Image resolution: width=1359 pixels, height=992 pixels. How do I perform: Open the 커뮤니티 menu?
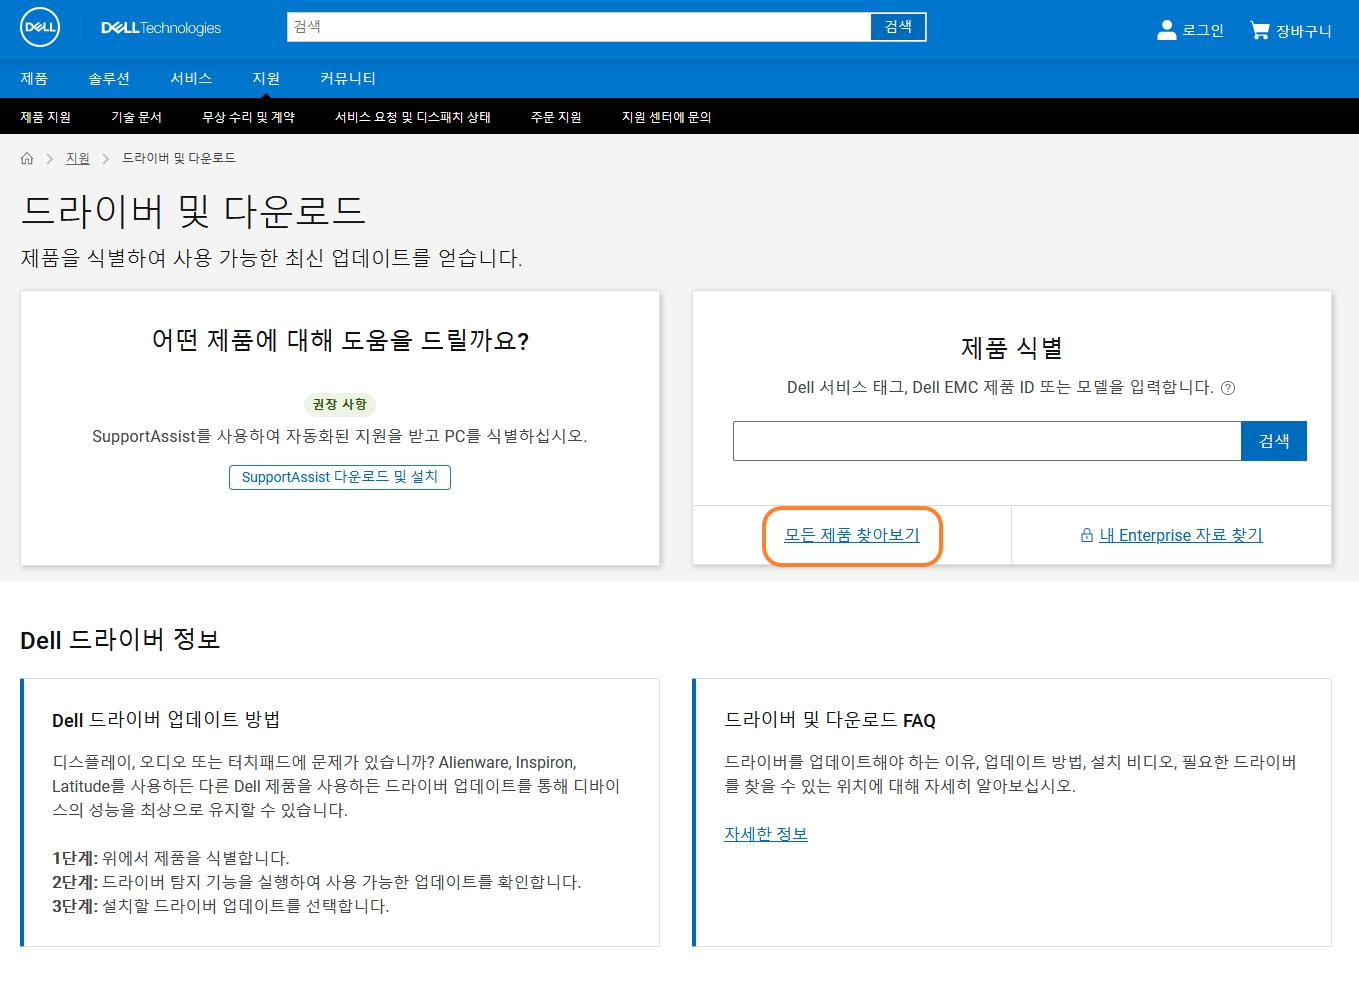pos(347,78)
